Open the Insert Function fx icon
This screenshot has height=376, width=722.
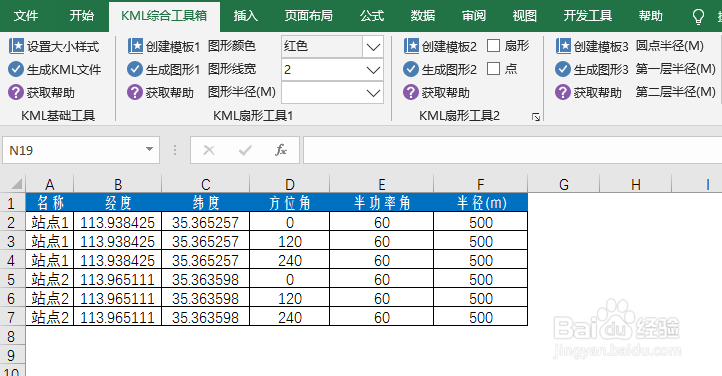pos(280,150)
